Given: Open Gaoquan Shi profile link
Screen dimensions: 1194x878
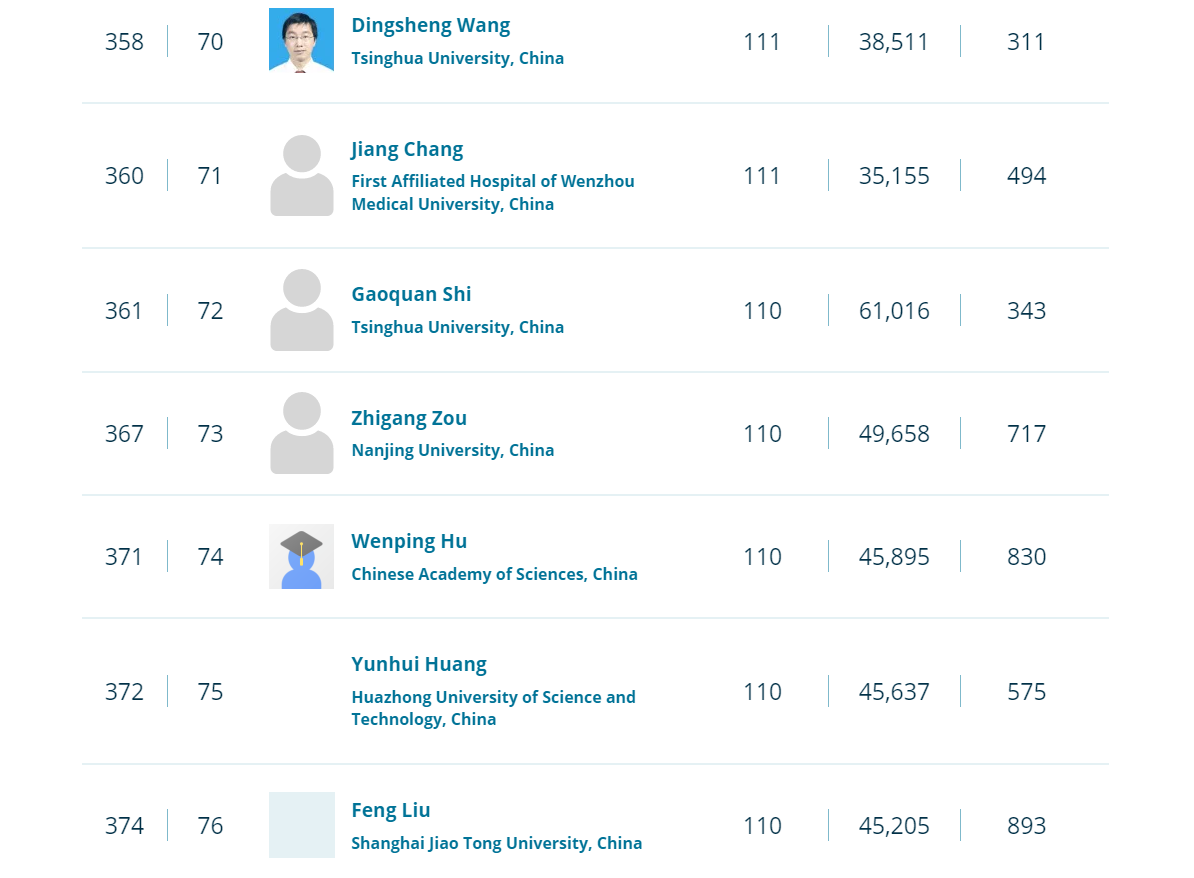Looking at the screenshot, I should pyautogui.click(x=411, y=294).
